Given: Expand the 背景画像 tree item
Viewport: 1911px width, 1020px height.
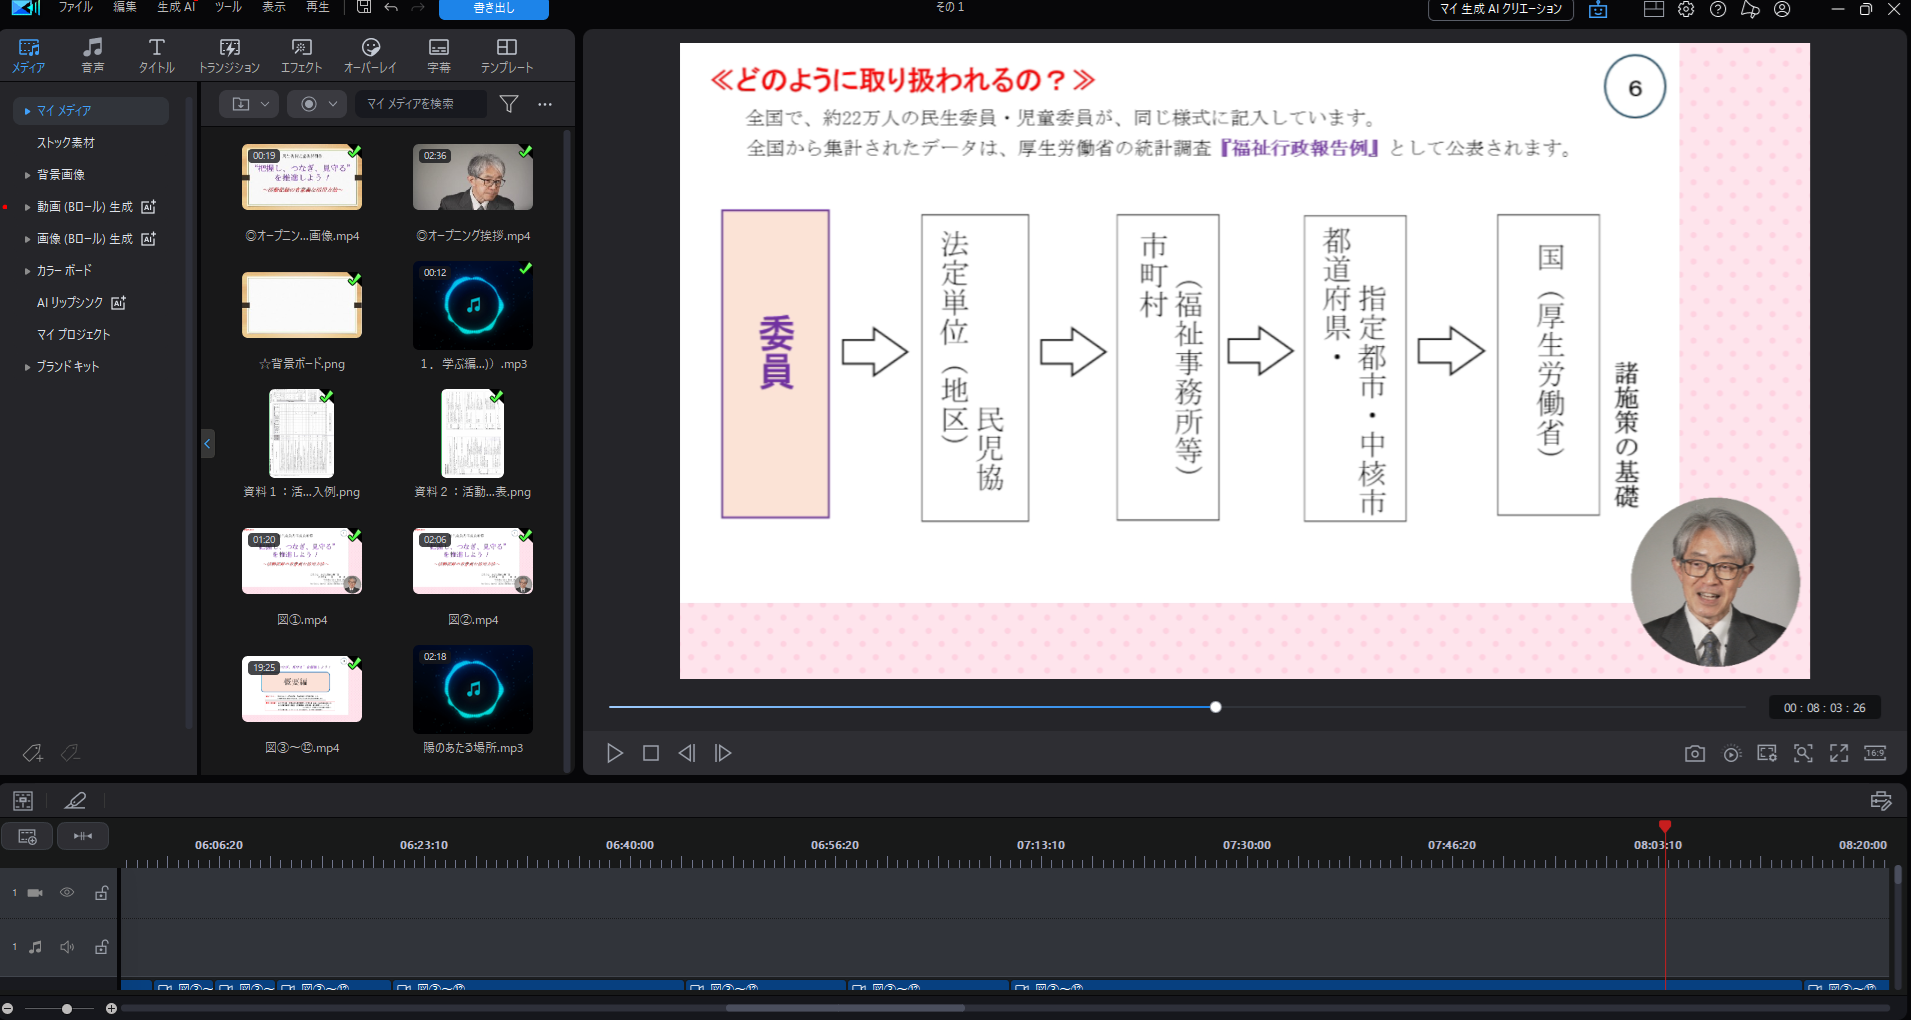Looking at the screenshot, I should coord(27,175).
